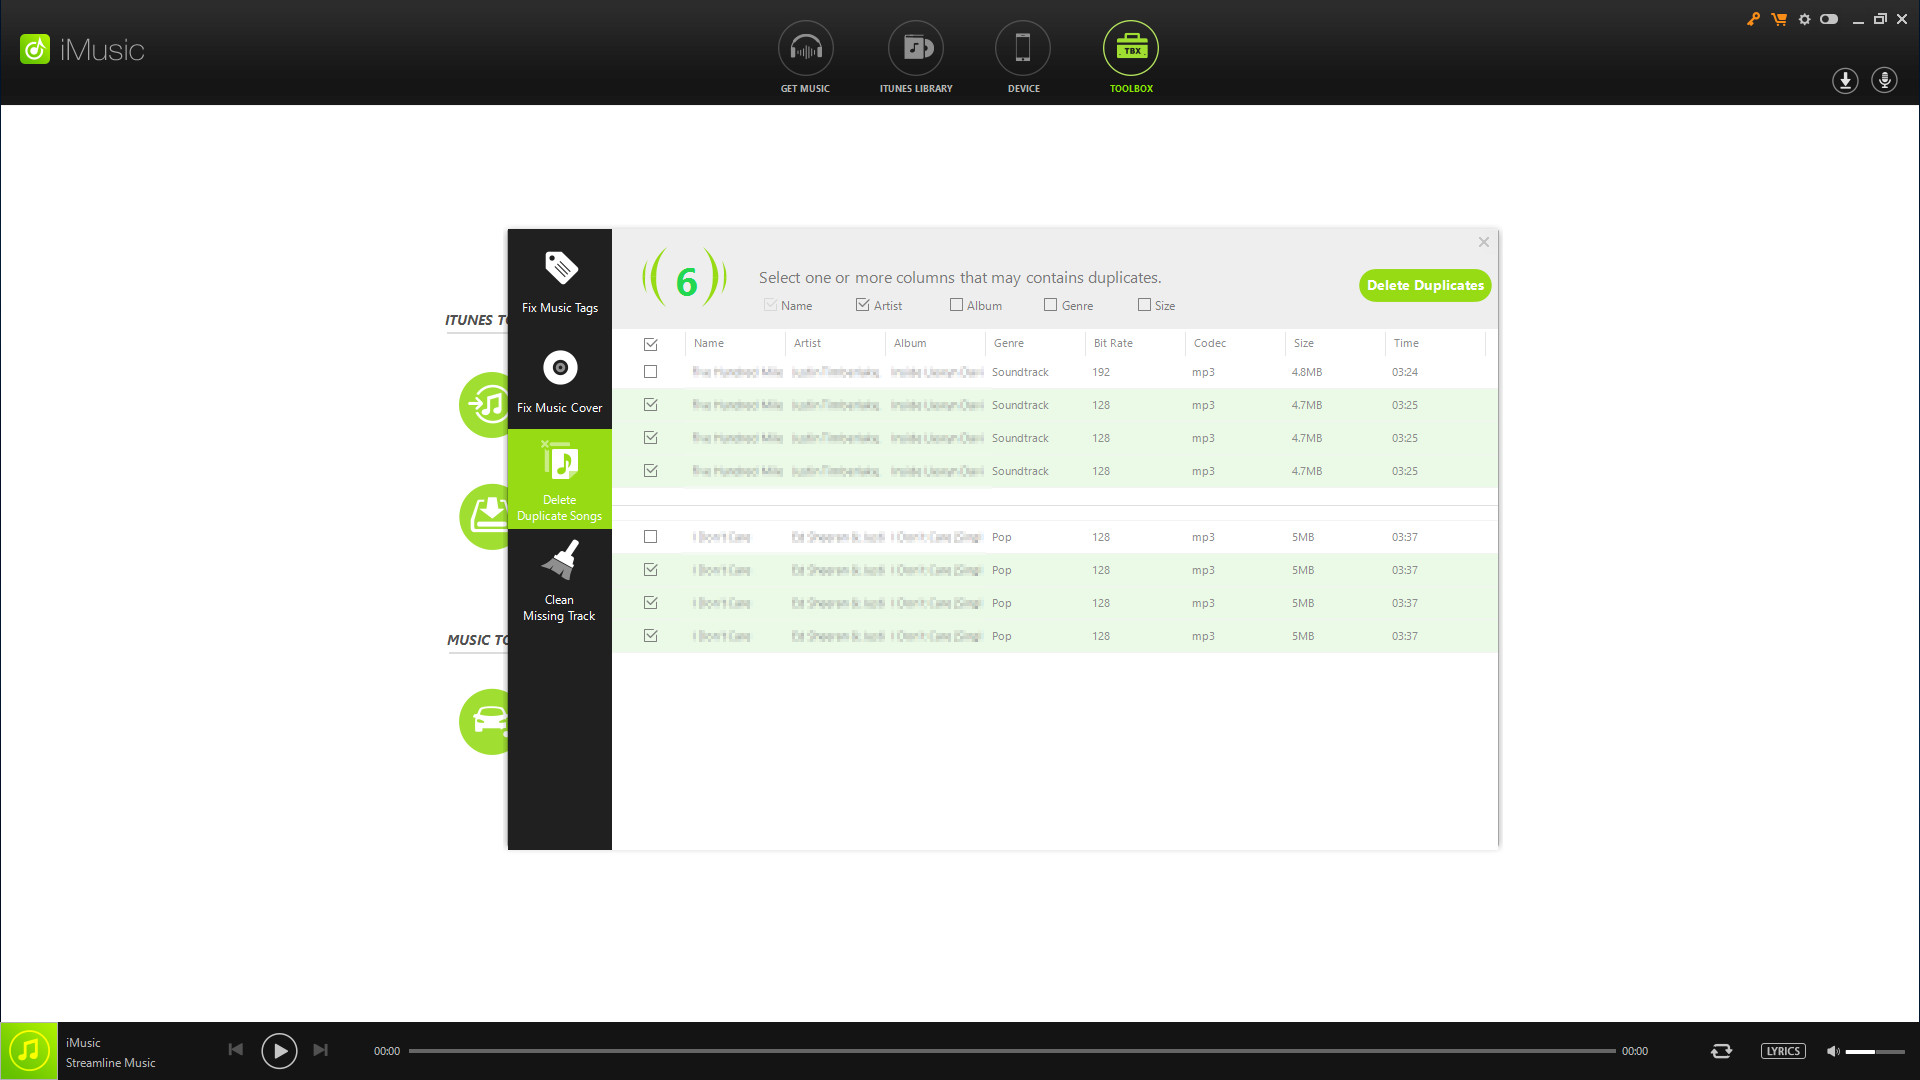This screenshot has height=1080, width=1920.
Task: Open the Delete Duplicate Songs tool
Action: 559,480
